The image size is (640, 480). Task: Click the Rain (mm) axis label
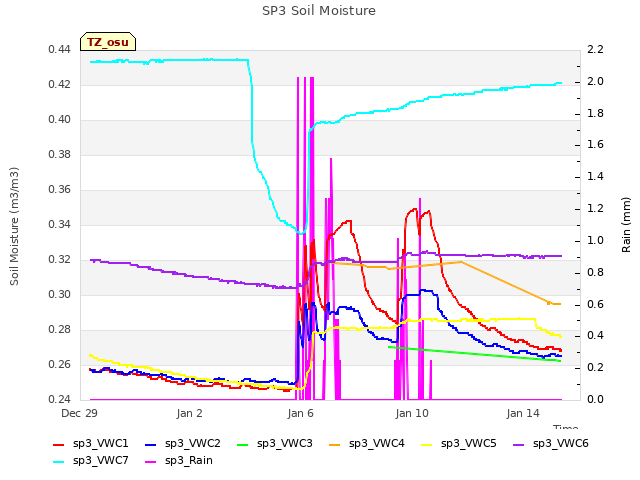(x=626, y=225)
